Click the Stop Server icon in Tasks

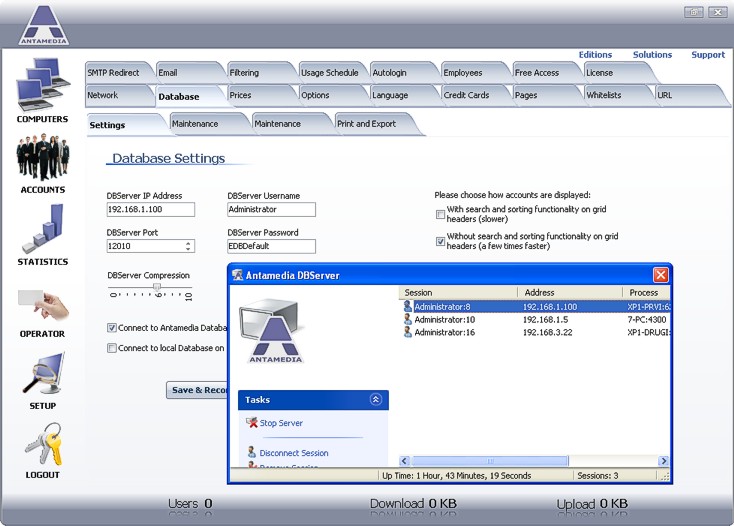tap(252, 423)
